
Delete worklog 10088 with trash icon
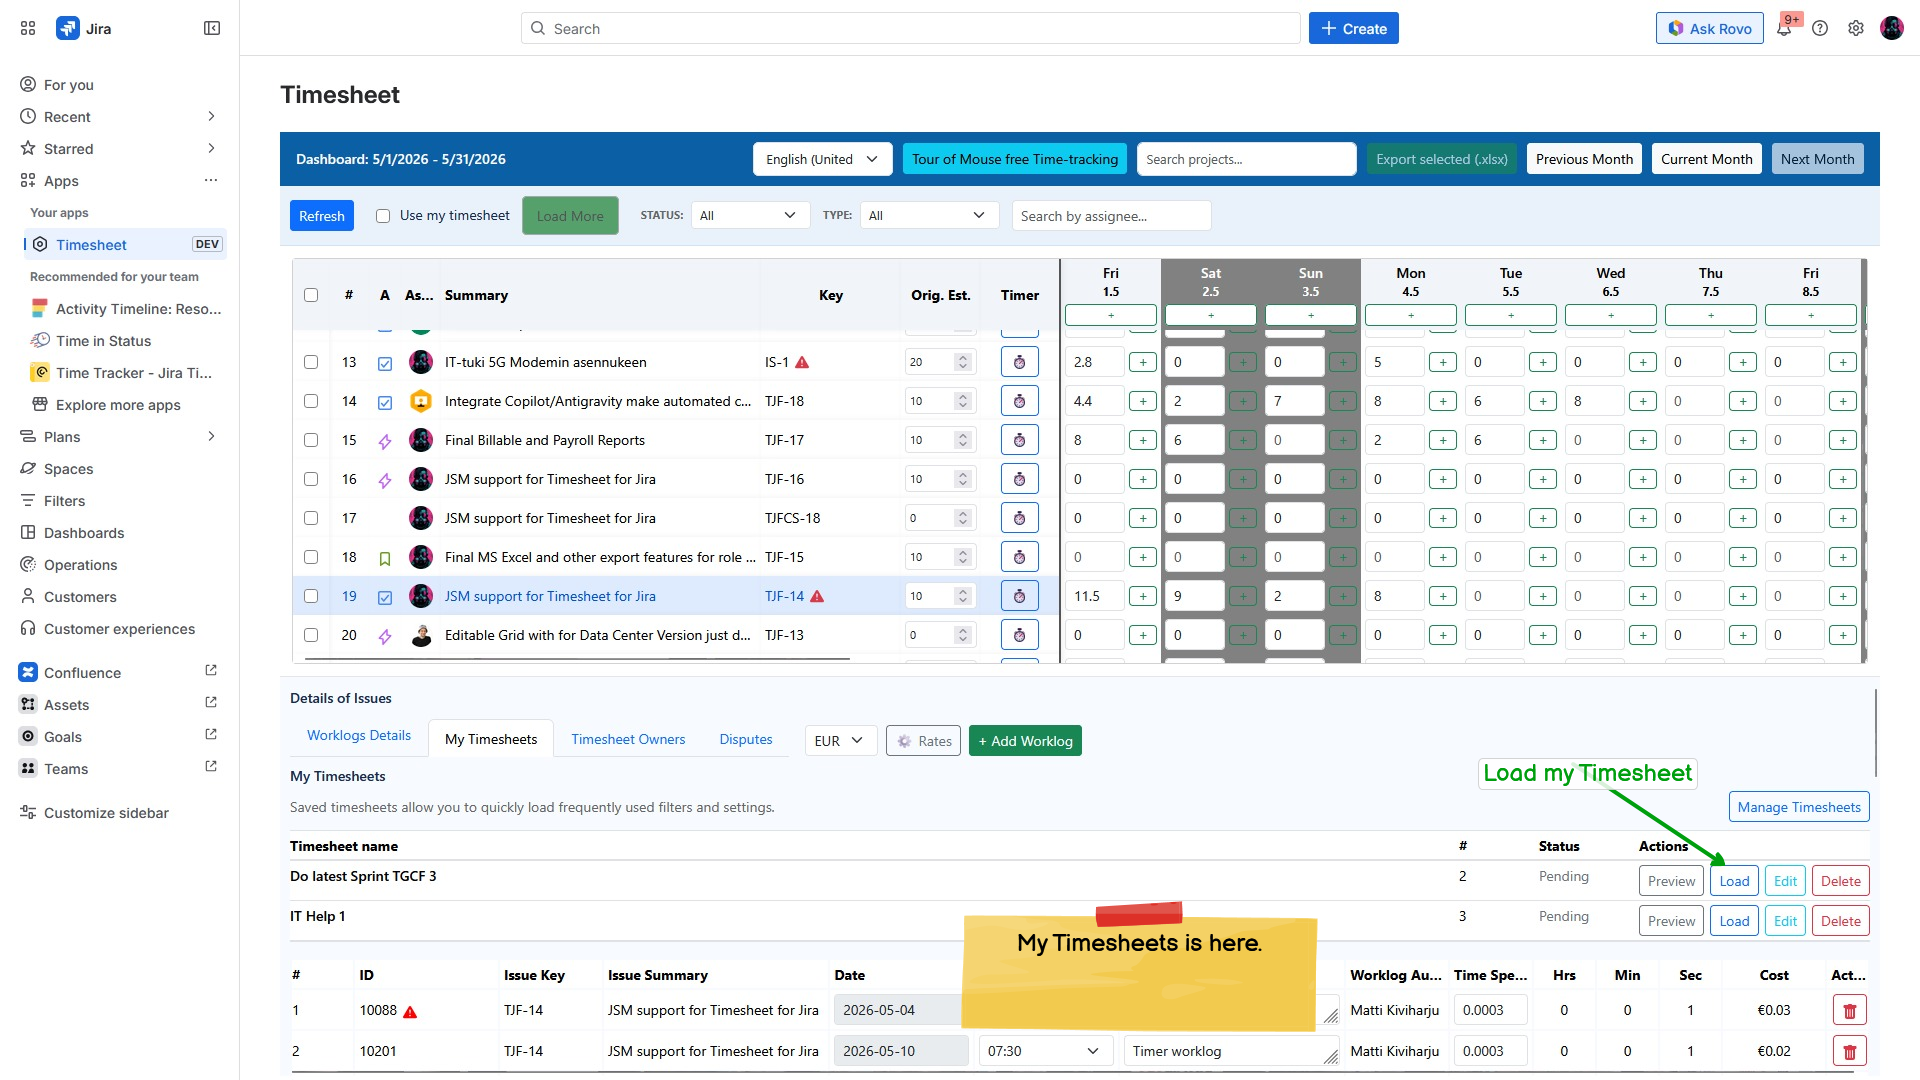pyautogui.click(x=1849, y=1011)
